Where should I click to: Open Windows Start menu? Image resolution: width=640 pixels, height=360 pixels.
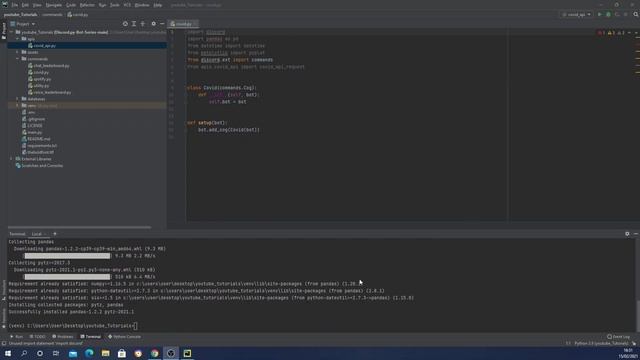pos(8,353)
